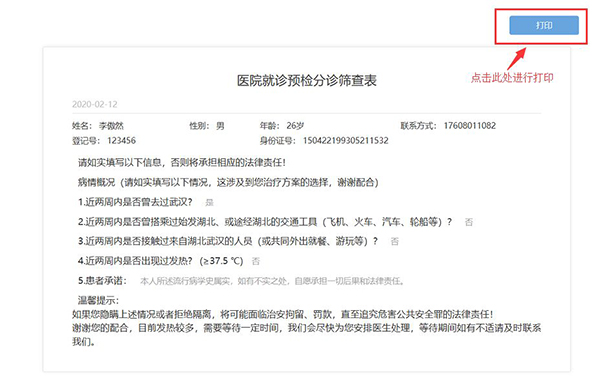Click the 温馨提示 heading
This screenshot has width=600, height=380.
[x=99, y=300]
